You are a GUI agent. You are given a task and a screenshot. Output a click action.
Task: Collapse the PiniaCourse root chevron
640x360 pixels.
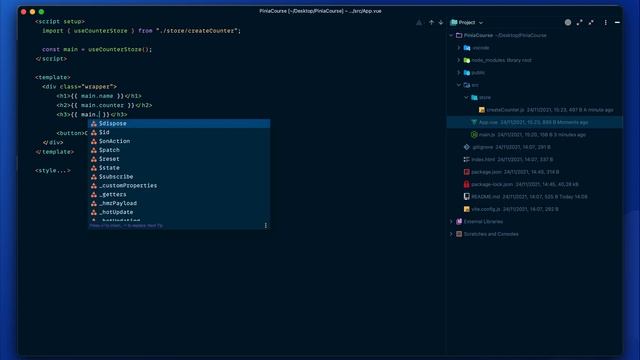pos(451,36)
